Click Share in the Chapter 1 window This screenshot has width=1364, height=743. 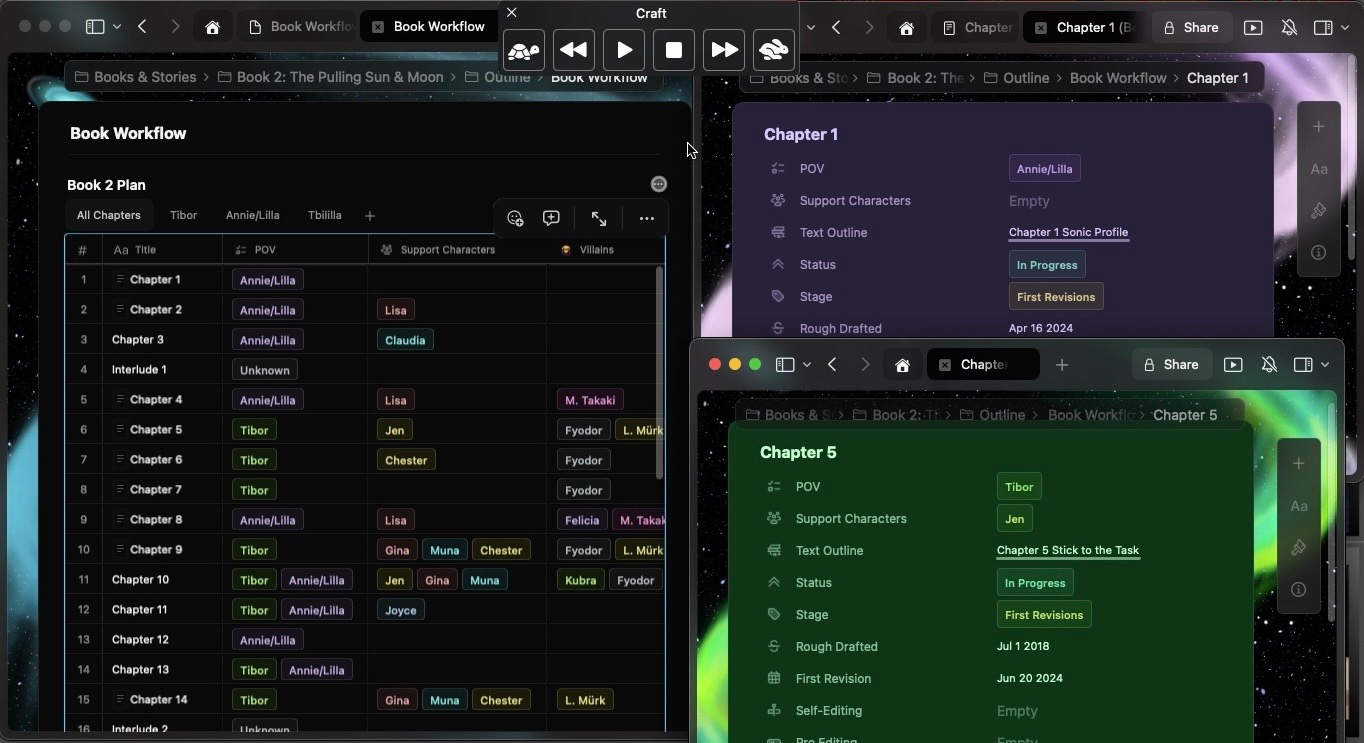(x=1190, y=28)
